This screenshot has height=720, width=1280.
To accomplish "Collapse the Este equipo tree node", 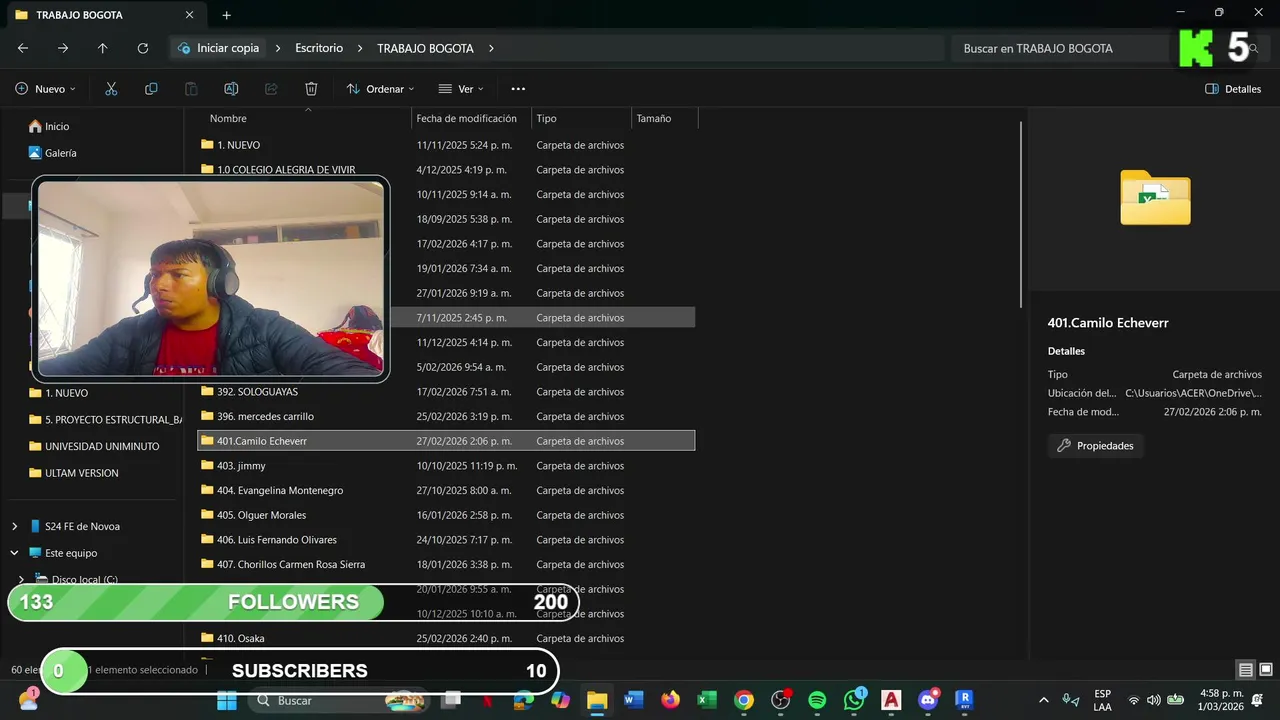I will (14, 553).
